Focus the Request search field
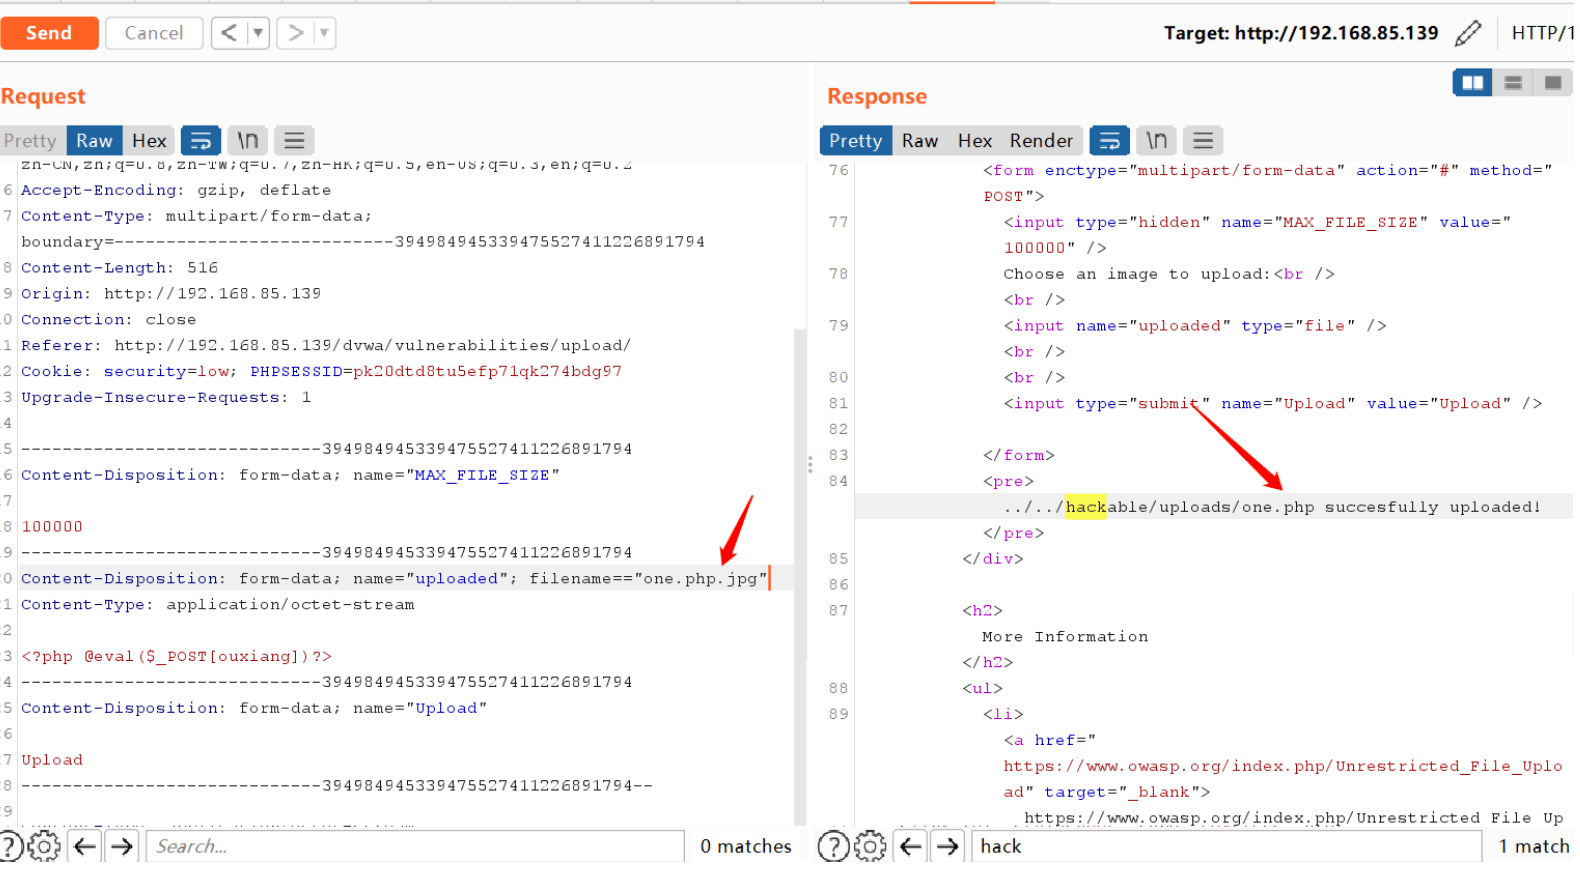Image resolution: width=1580 pixels, height=870 pixels. click(415, 847)
